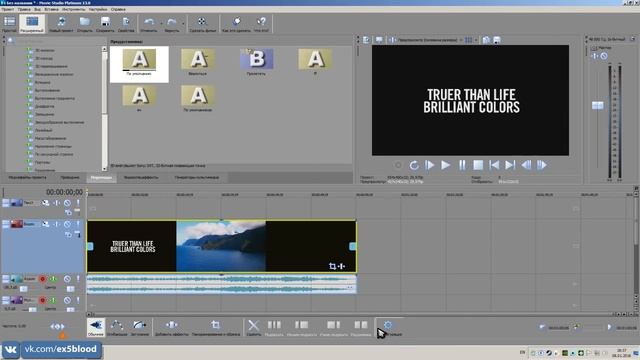Image resolution: width=640 pixels, height=360 pixels.
Task: Open the overlays grid dropdown arrow
Action: coord(476,40)
